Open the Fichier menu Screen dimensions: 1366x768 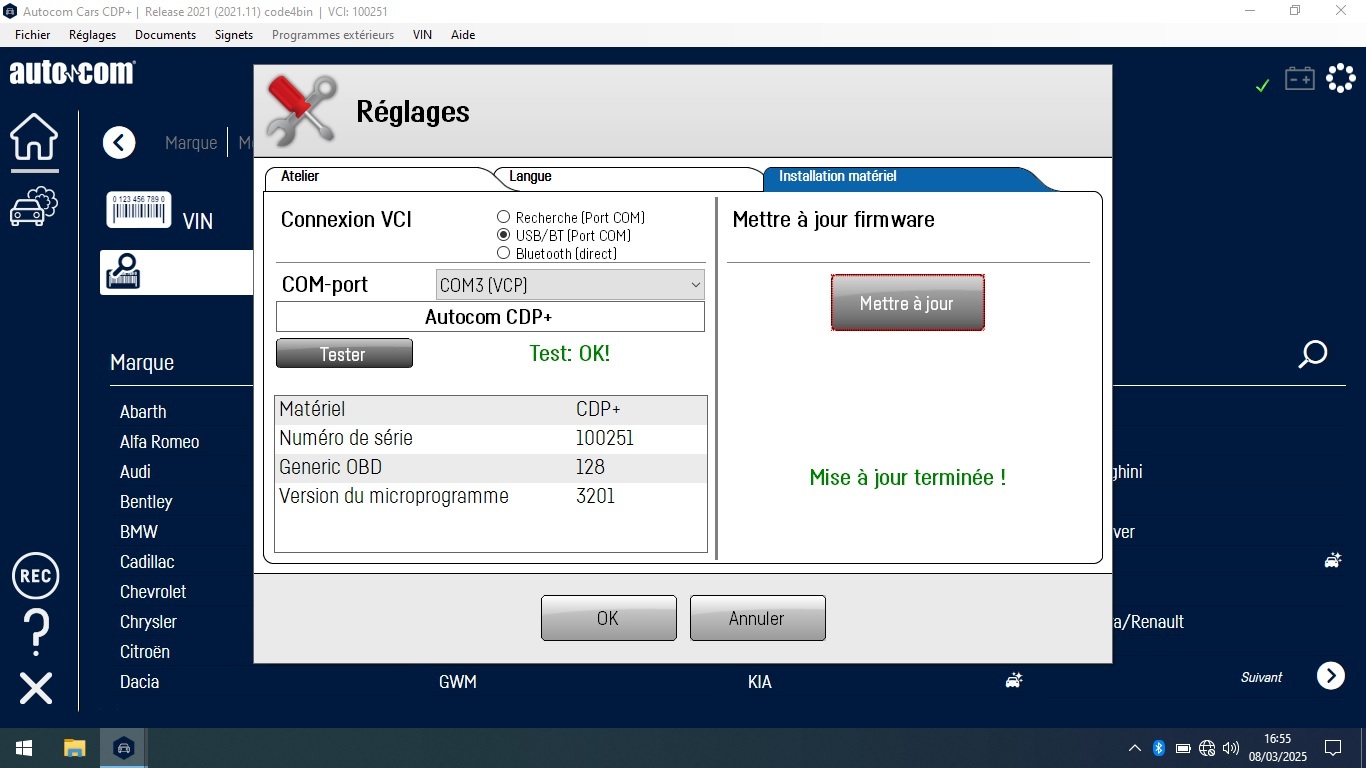coord(33,34)
